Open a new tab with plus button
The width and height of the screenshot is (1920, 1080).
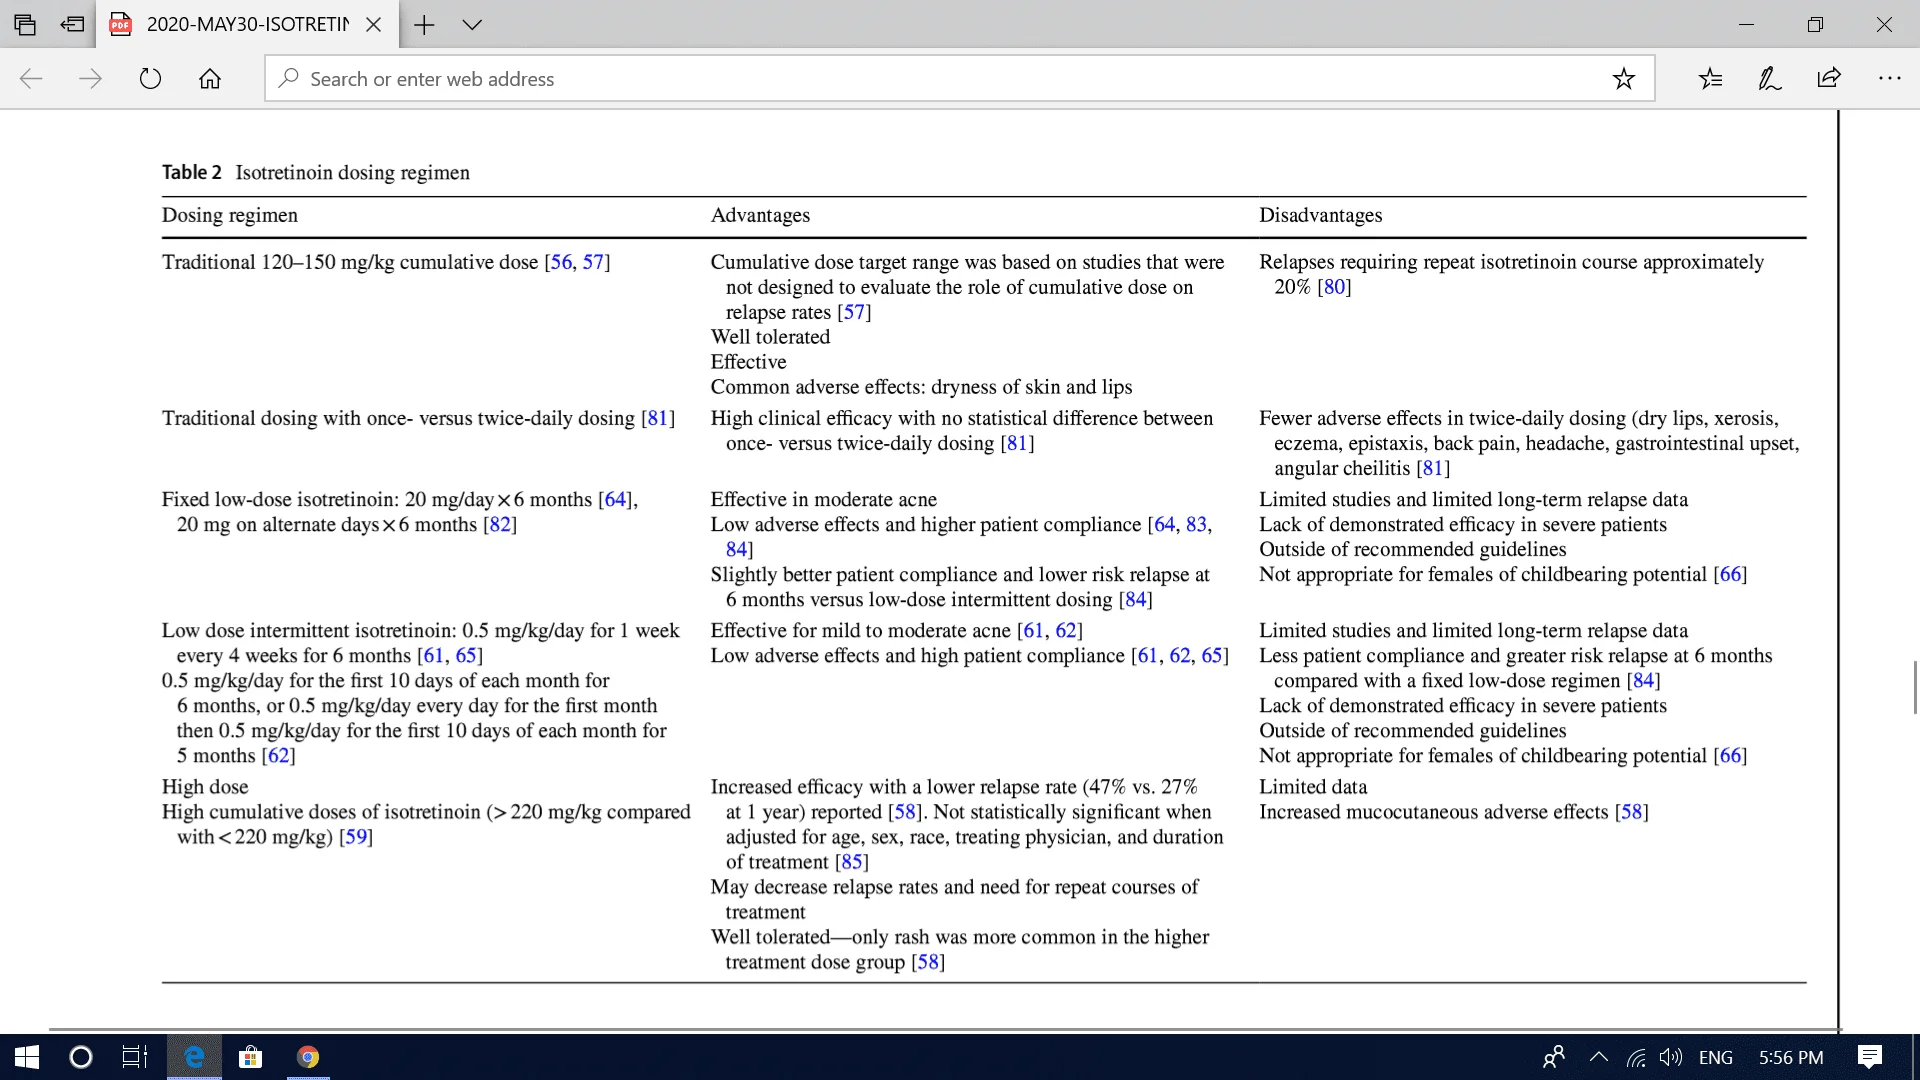click(424, 25)
